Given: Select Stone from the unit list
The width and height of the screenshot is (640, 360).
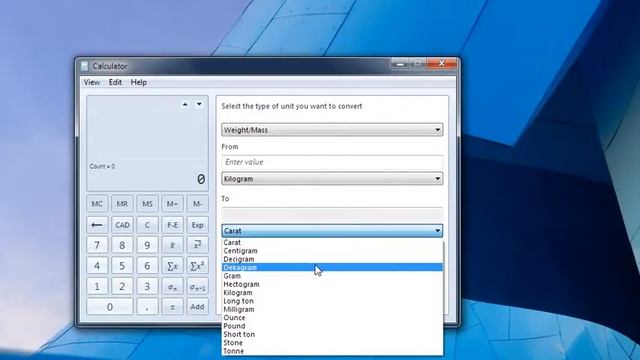Looking at the screenshot, I should [x=332, y=343].
